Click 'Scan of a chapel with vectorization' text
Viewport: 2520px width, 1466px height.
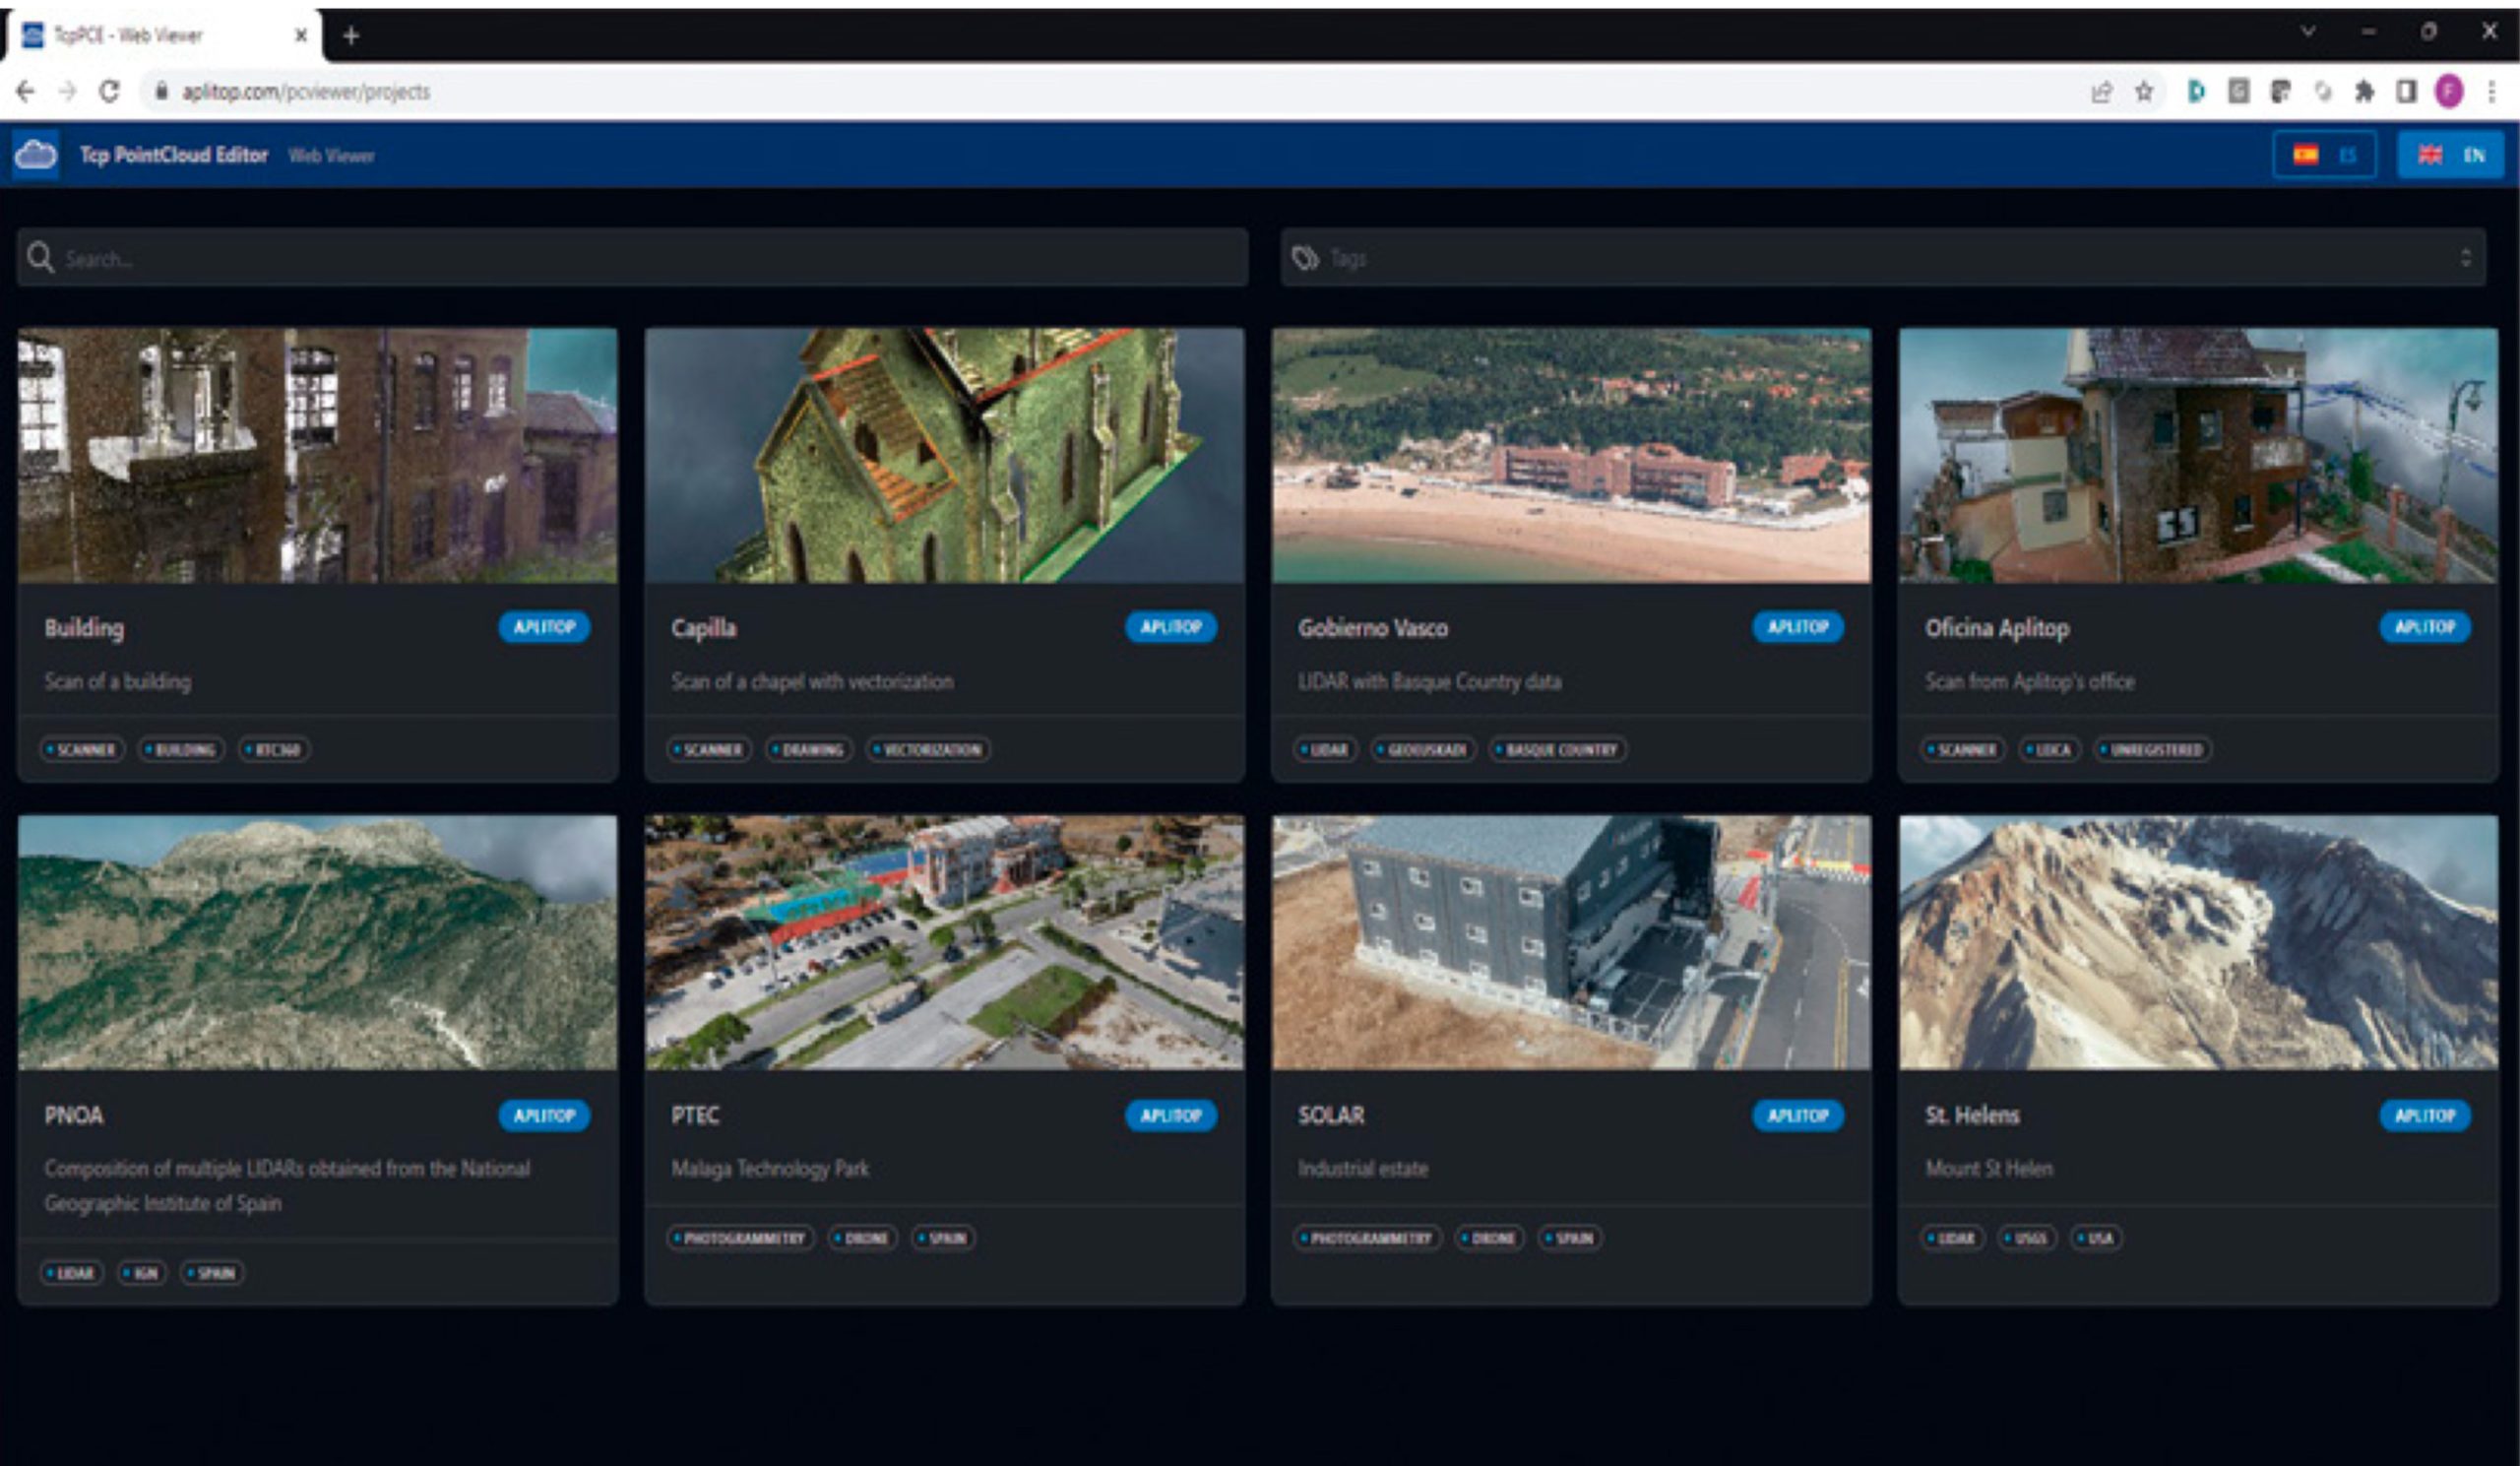tap(812, 681)
